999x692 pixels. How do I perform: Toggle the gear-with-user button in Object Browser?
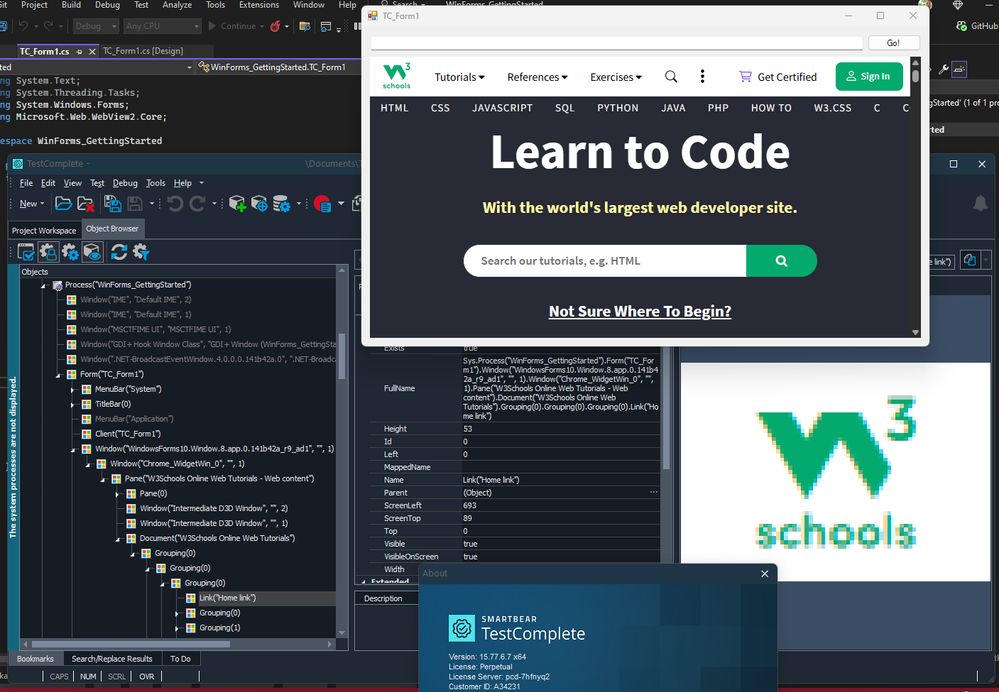48,252
